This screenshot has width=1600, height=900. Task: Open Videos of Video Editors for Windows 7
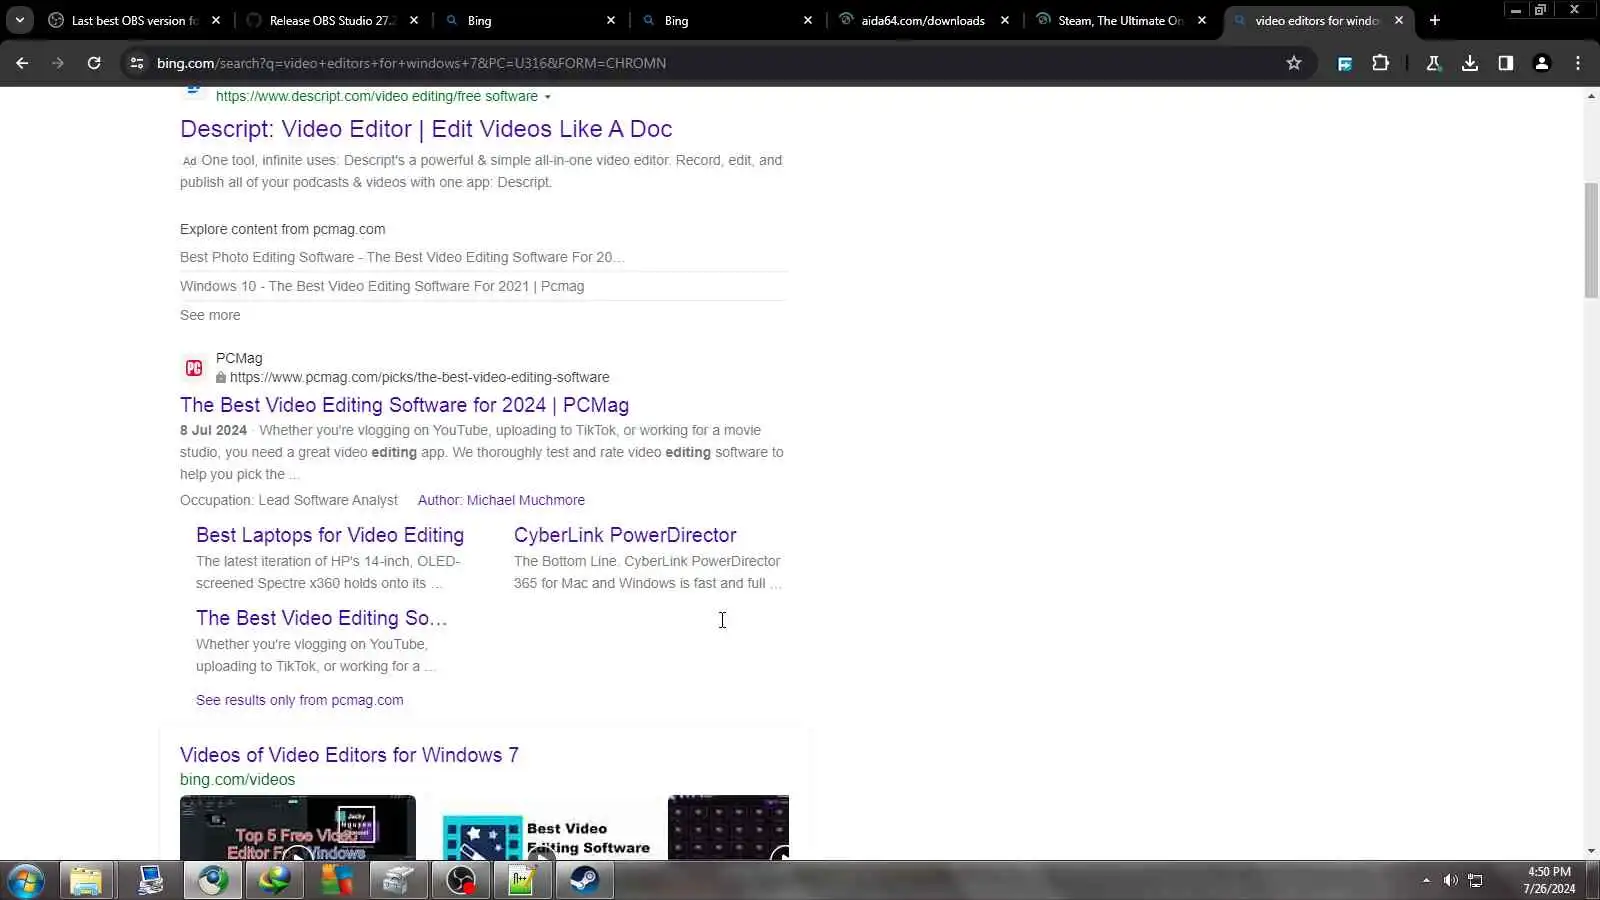click(349, 755)
